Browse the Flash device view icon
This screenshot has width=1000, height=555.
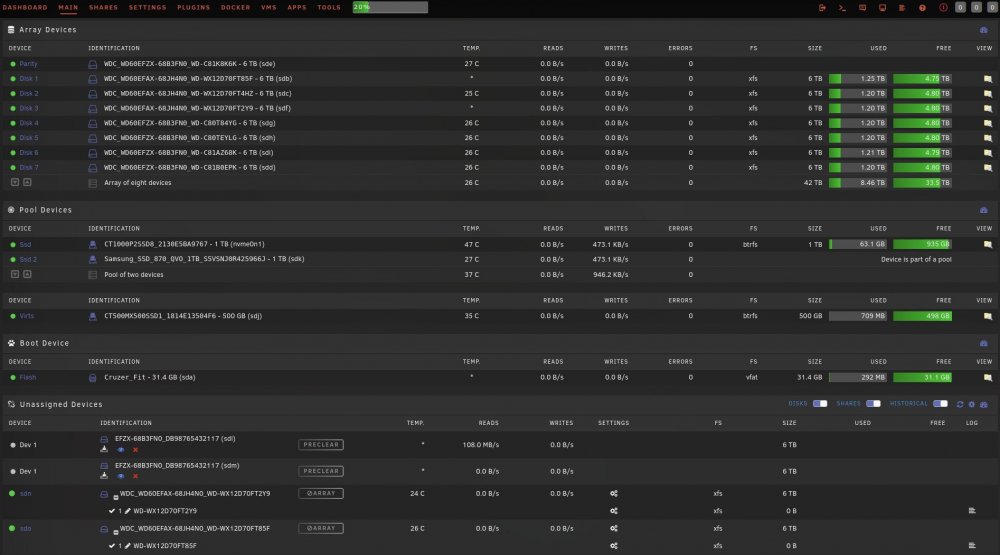click(987, 378)
